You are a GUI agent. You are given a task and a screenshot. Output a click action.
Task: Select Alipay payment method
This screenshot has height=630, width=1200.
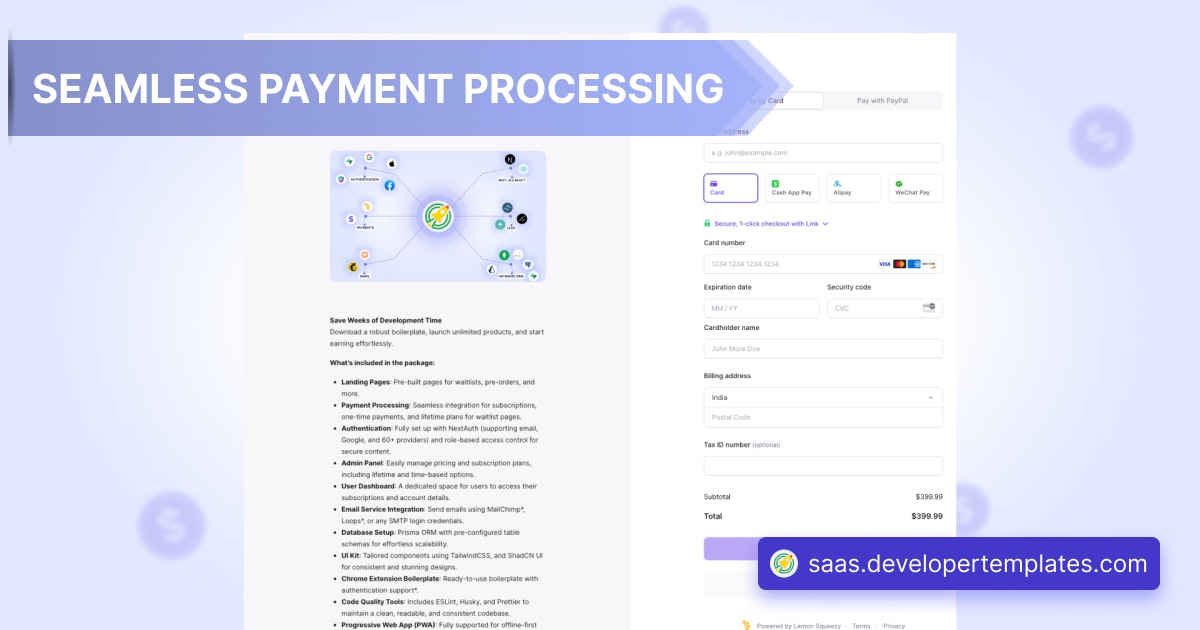[854, 188]
